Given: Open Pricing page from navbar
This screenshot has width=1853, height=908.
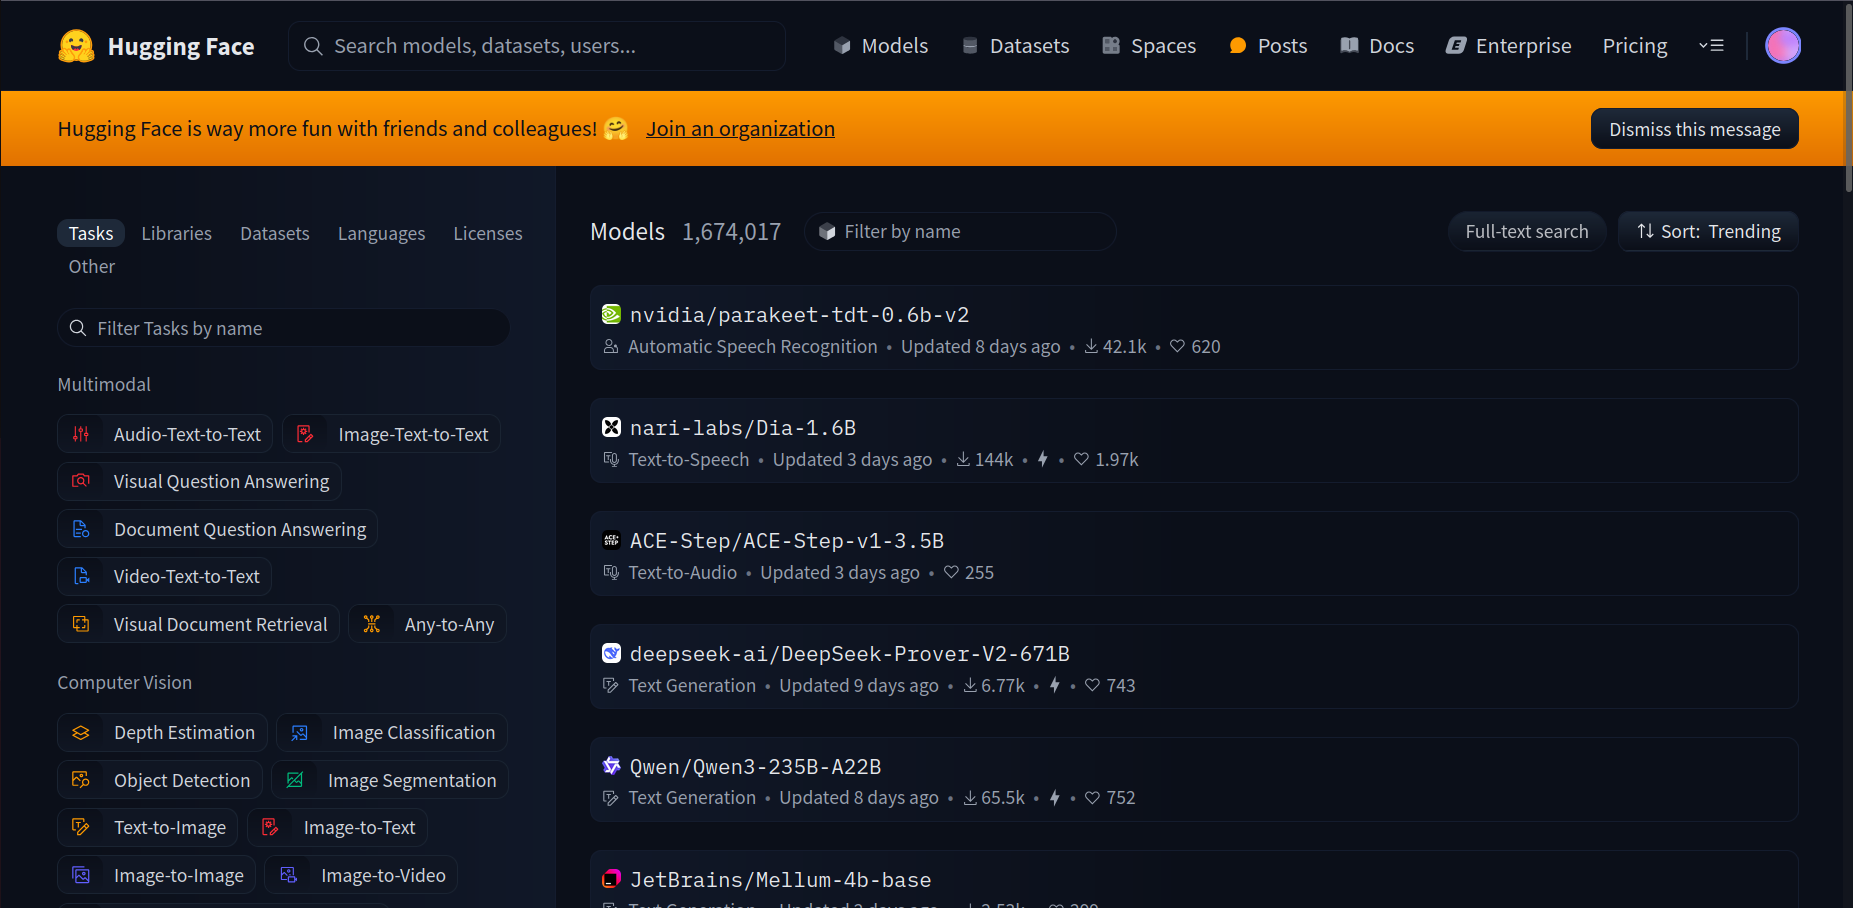Looking at the screenshot, I should pyautogui.click(x=1635, y=46).
